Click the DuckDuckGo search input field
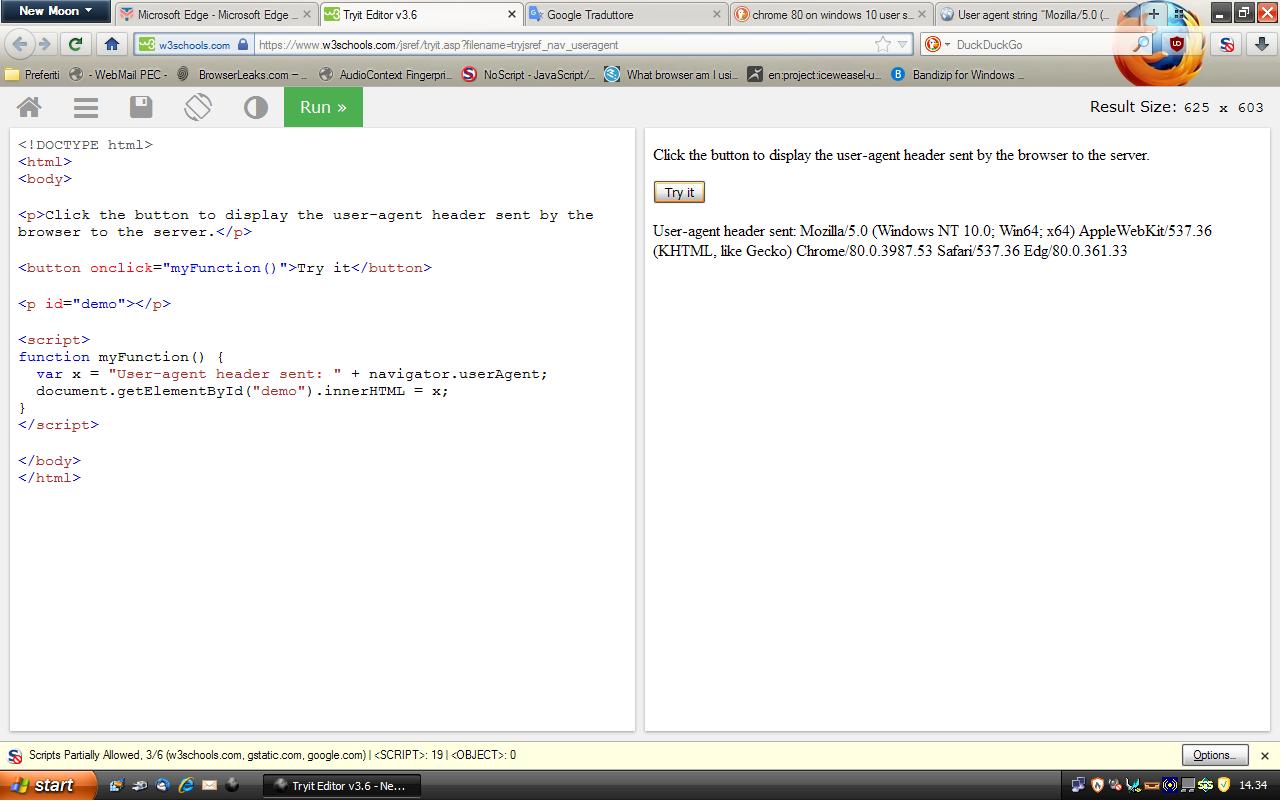The image size is (1283, 802). point(1040,44)
